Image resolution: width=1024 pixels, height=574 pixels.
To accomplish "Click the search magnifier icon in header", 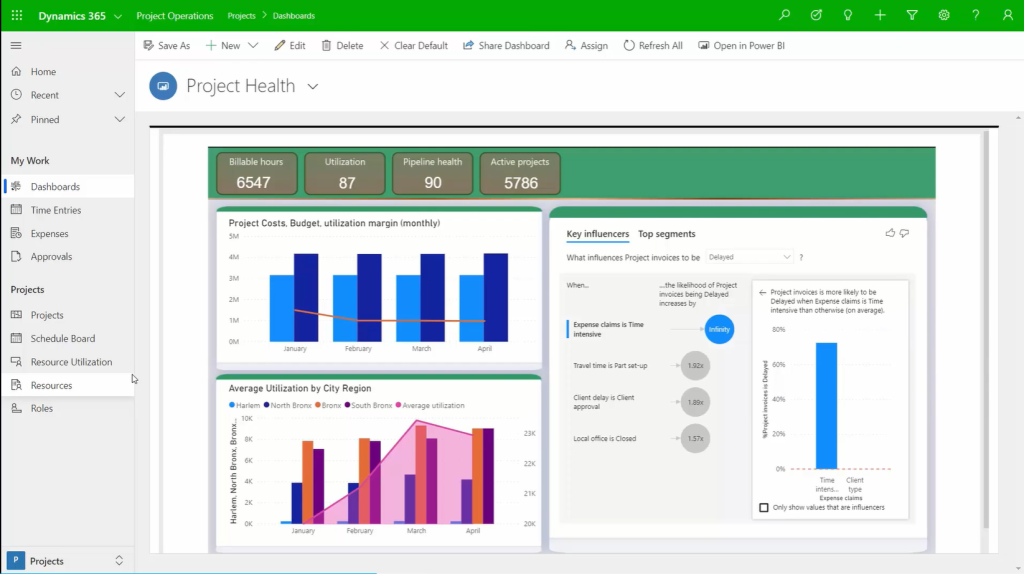I will [785, 16].
